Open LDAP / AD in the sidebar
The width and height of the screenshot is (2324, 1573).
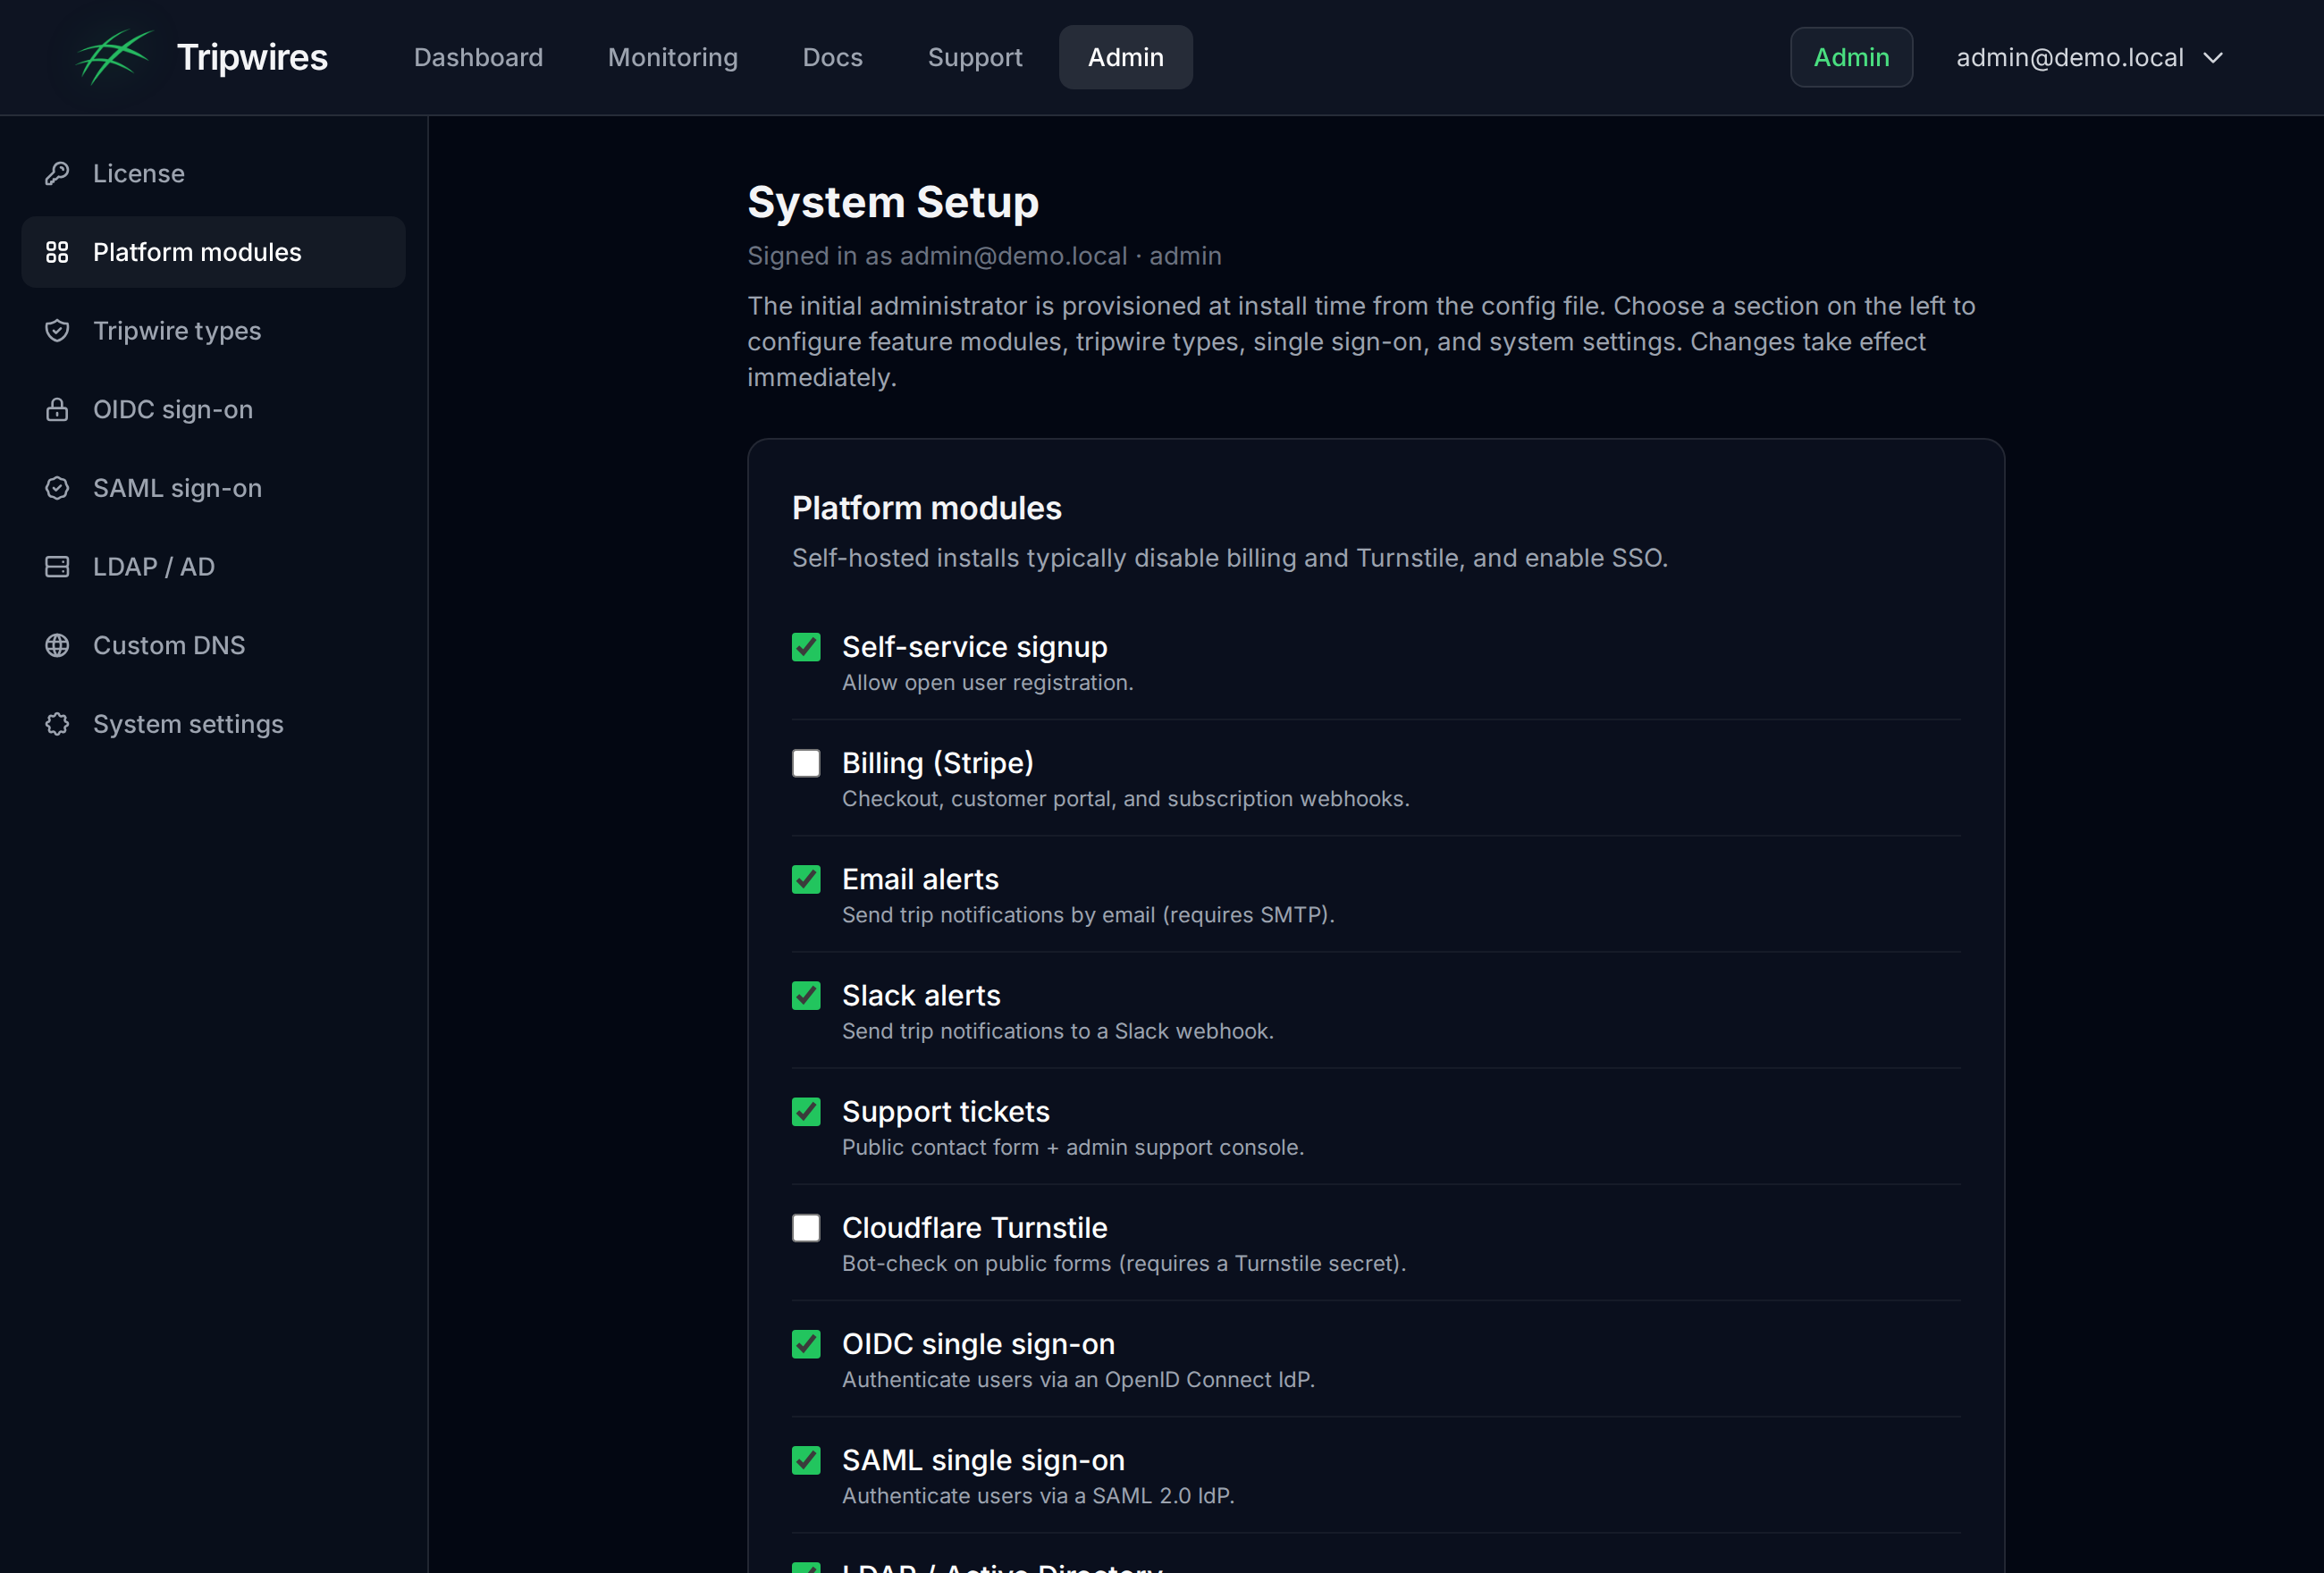coord(213,566)
